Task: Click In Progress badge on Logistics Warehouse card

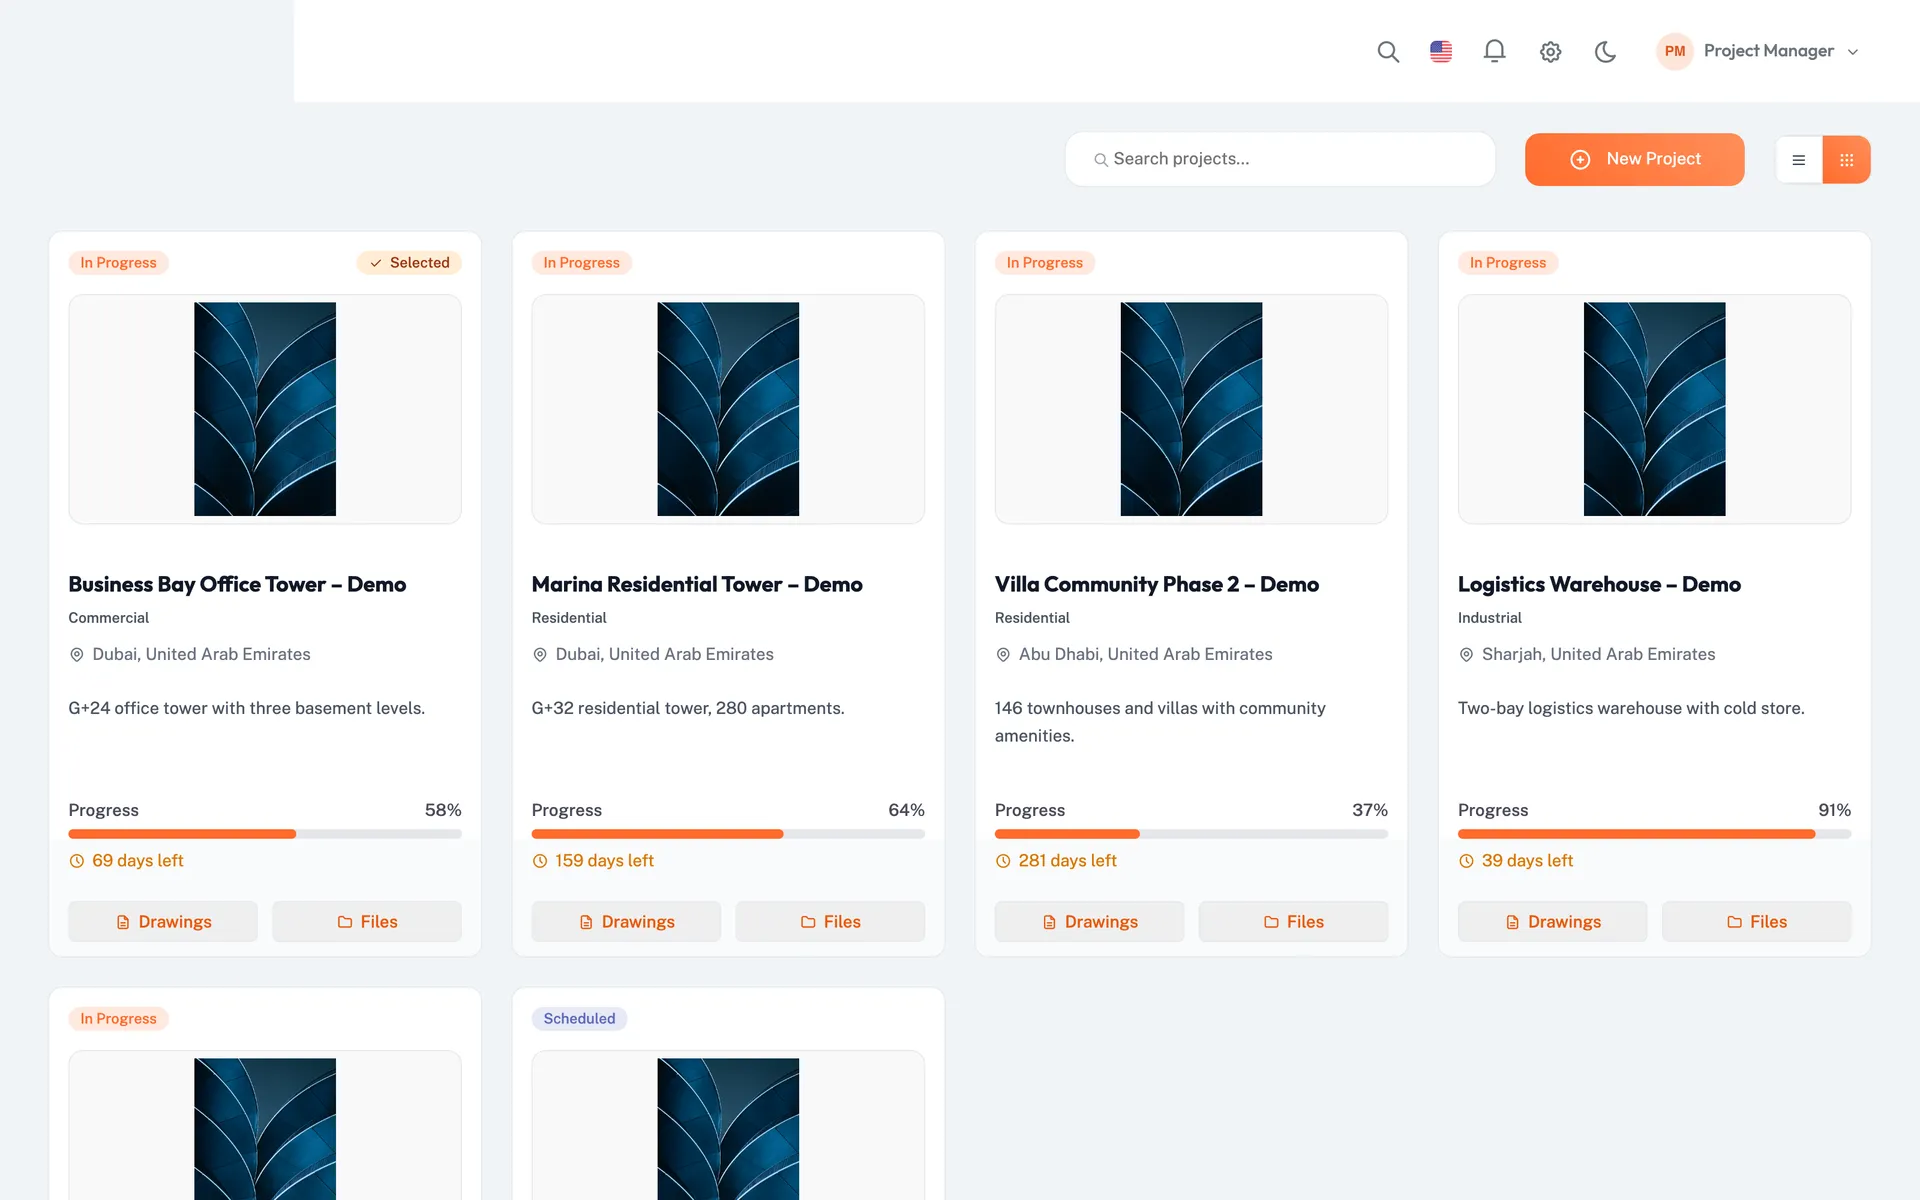Action: pos(1507,262)
